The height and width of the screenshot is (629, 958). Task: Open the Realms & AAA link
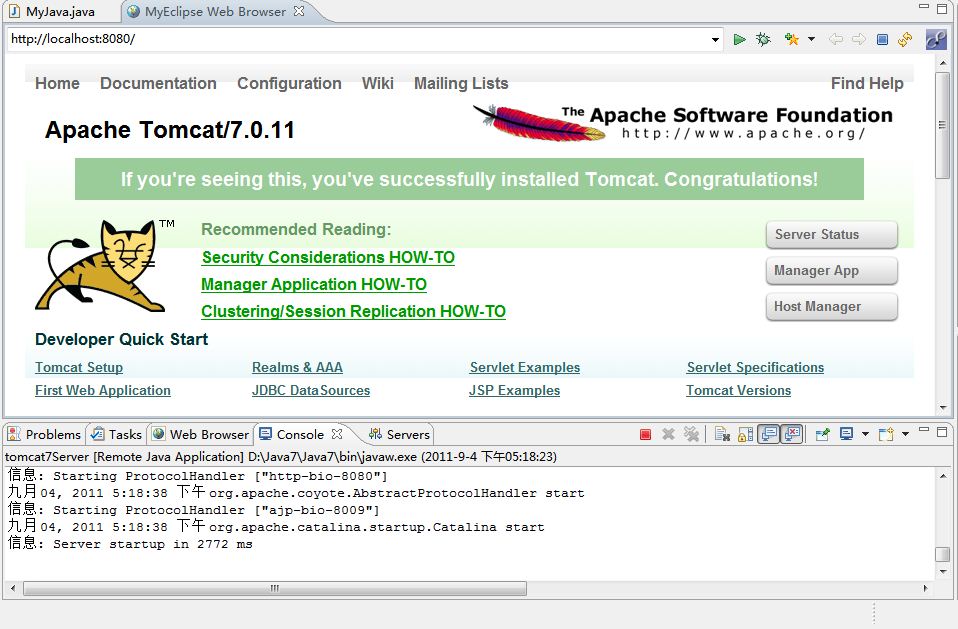298,368
